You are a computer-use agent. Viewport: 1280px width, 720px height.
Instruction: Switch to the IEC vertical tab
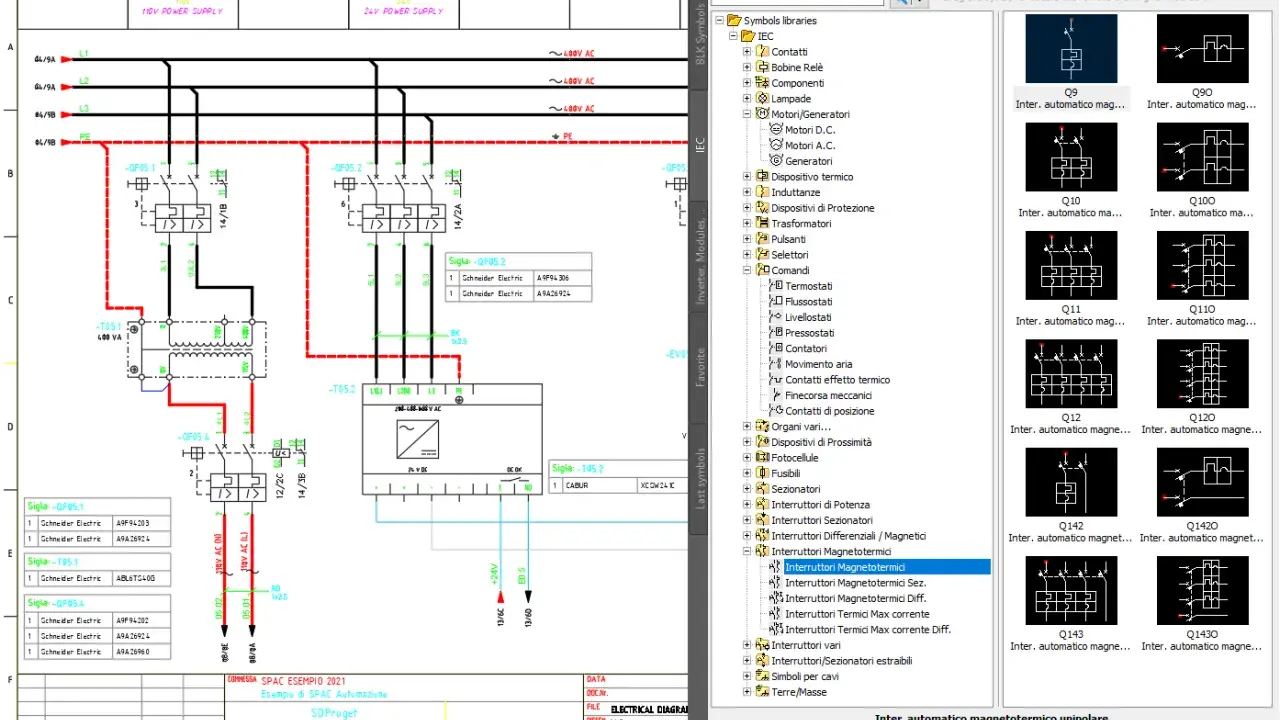click(700, 145)
